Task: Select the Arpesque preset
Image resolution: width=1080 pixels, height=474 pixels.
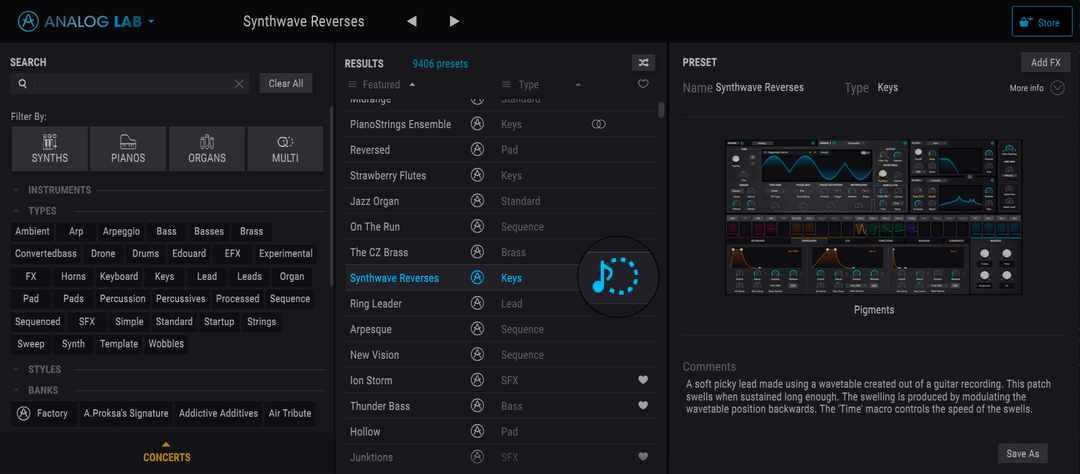Action: coord(371,329)
